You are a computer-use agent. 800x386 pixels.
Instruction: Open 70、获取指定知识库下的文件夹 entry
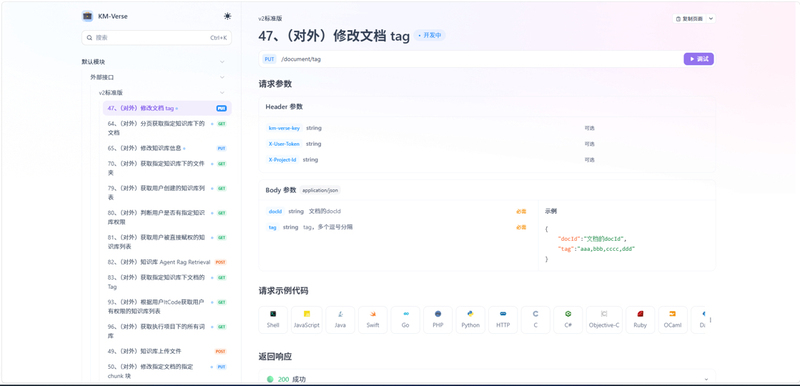(x=167, y=168)
